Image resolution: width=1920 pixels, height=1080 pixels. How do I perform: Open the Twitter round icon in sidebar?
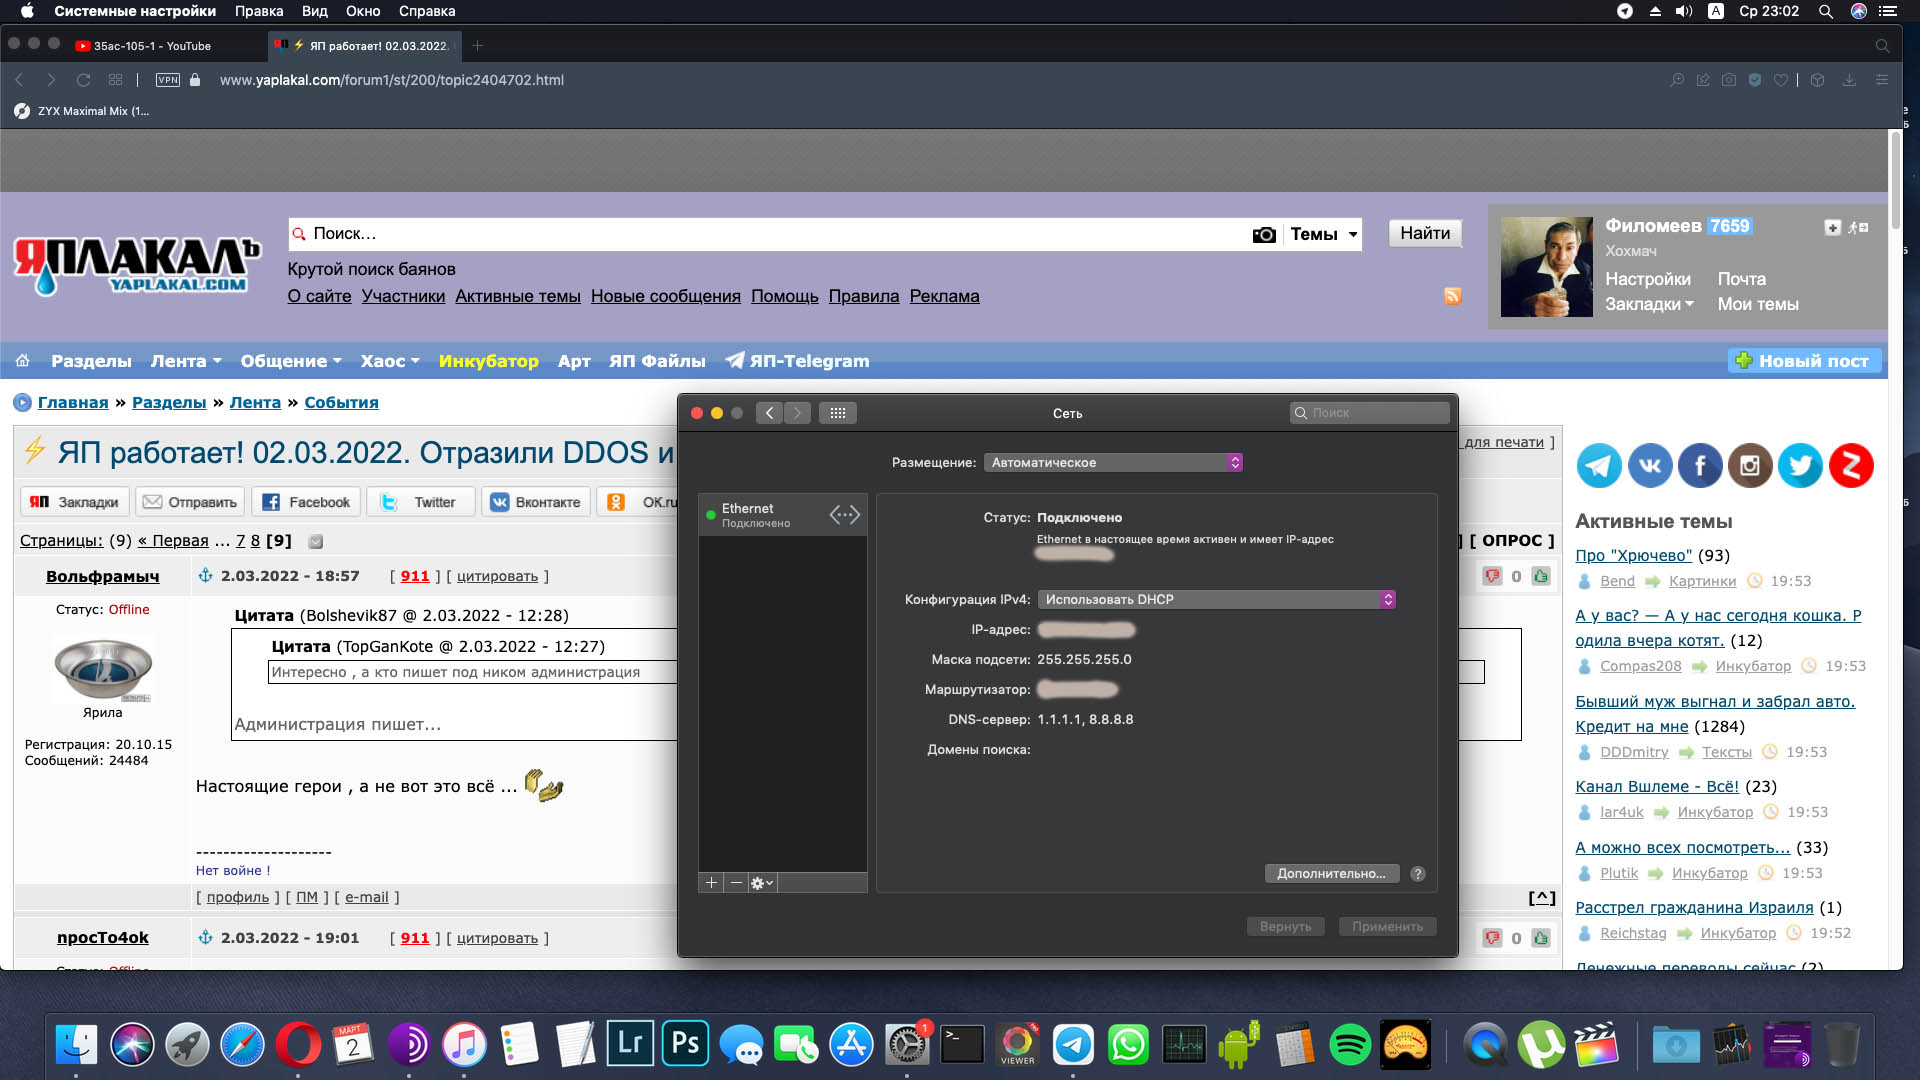pos(1800,466)
